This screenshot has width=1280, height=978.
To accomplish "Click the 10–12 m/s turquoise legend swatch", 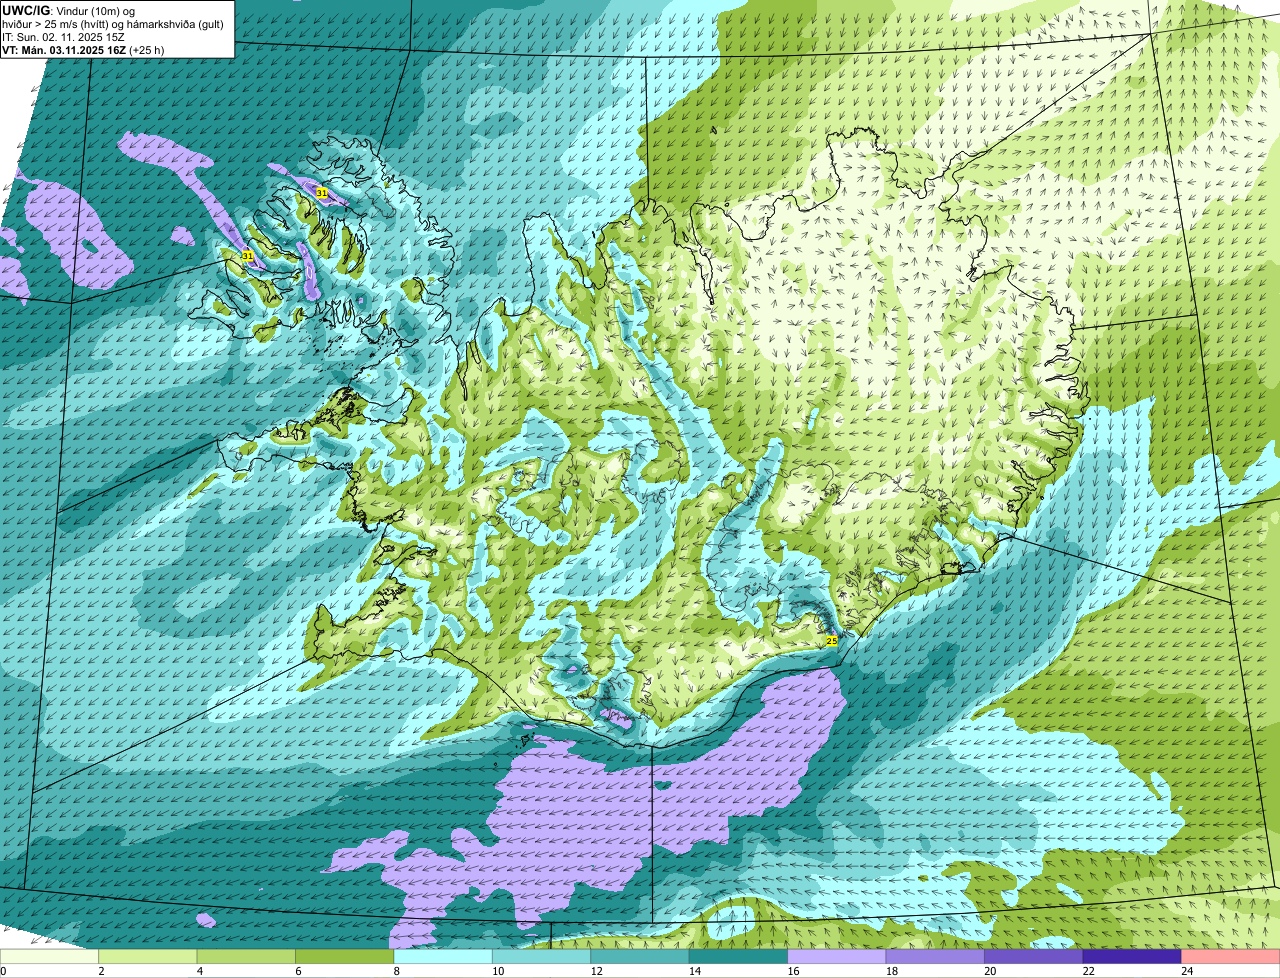I will point(541,956).
